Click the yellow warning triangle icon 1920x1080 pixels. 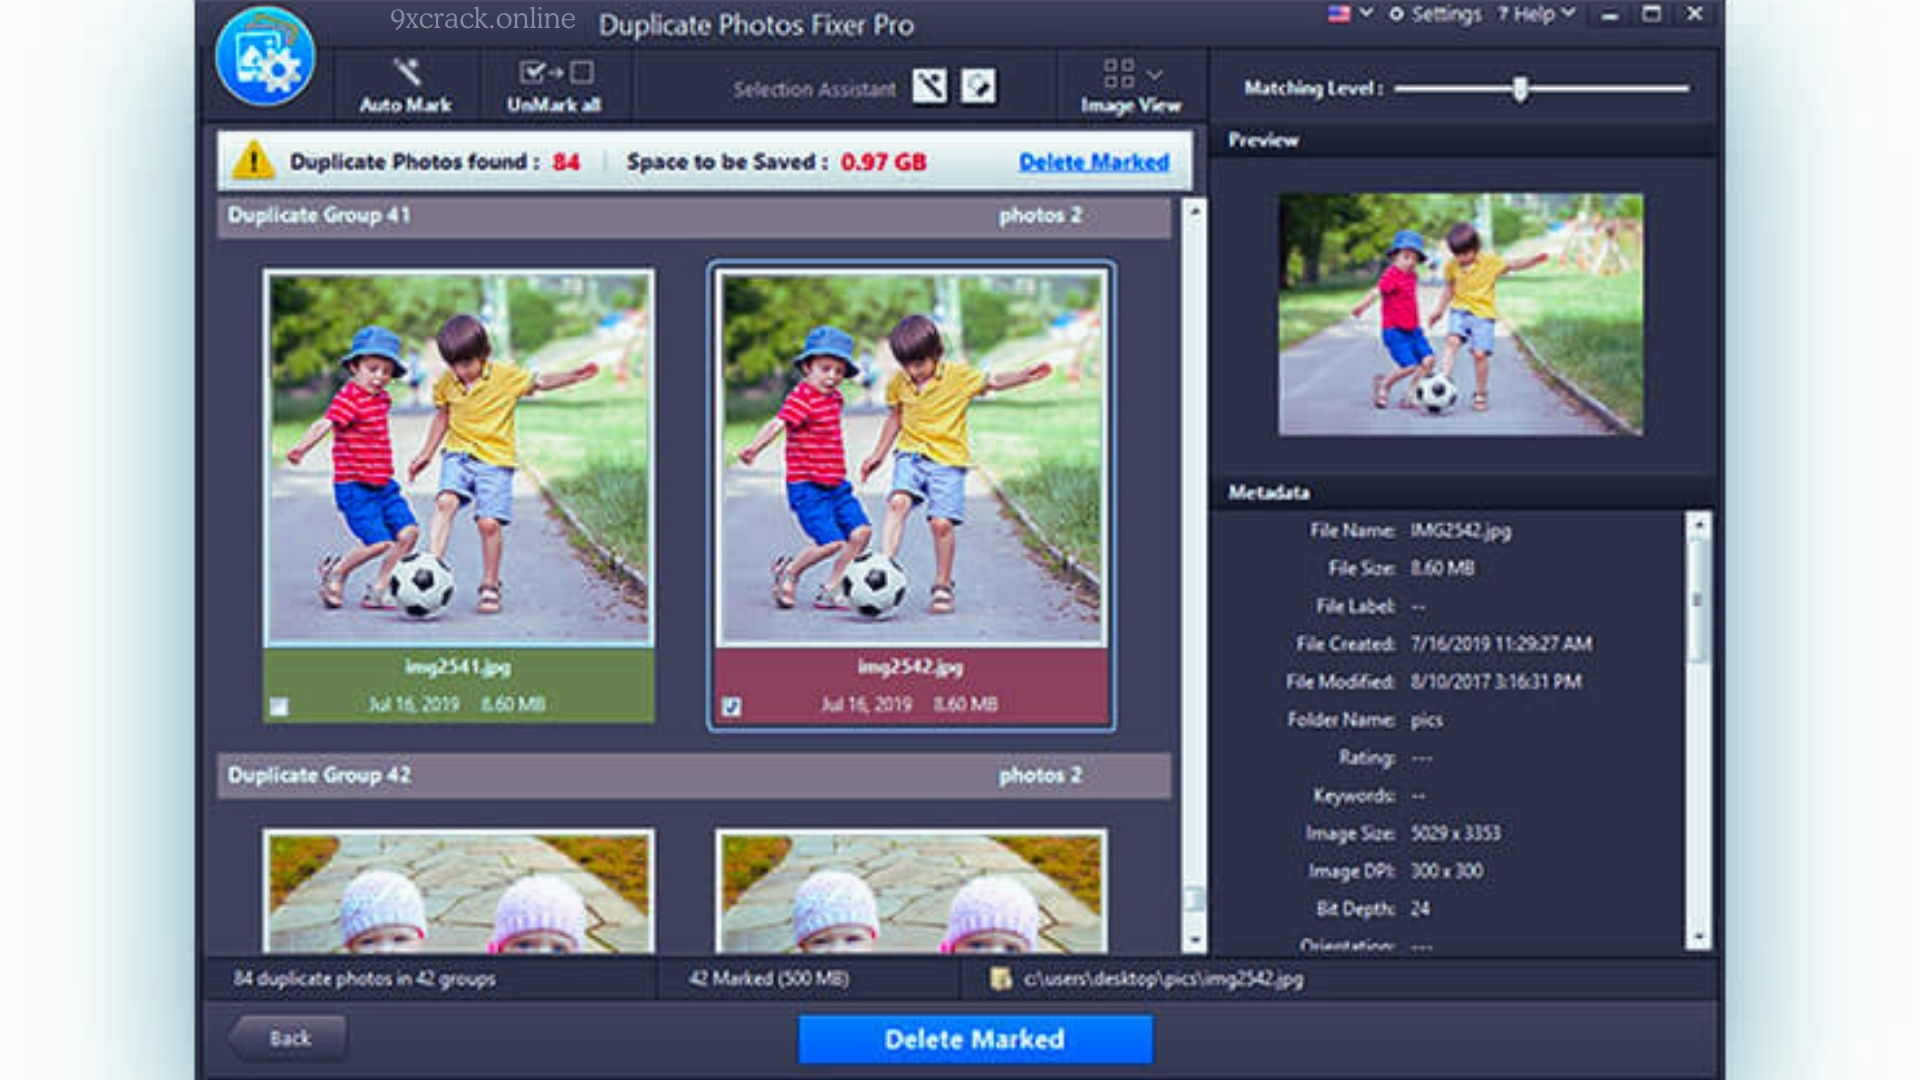254,160
